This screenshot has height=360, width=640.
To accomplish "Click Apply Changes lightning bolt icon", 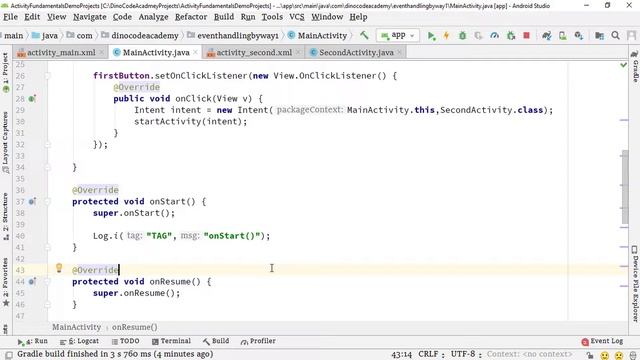I will coord(446,36).
